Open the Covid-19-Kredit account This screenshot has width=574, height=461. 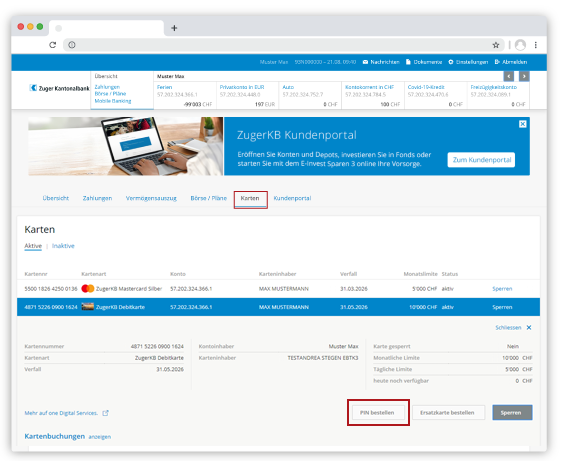pos(436,95)
